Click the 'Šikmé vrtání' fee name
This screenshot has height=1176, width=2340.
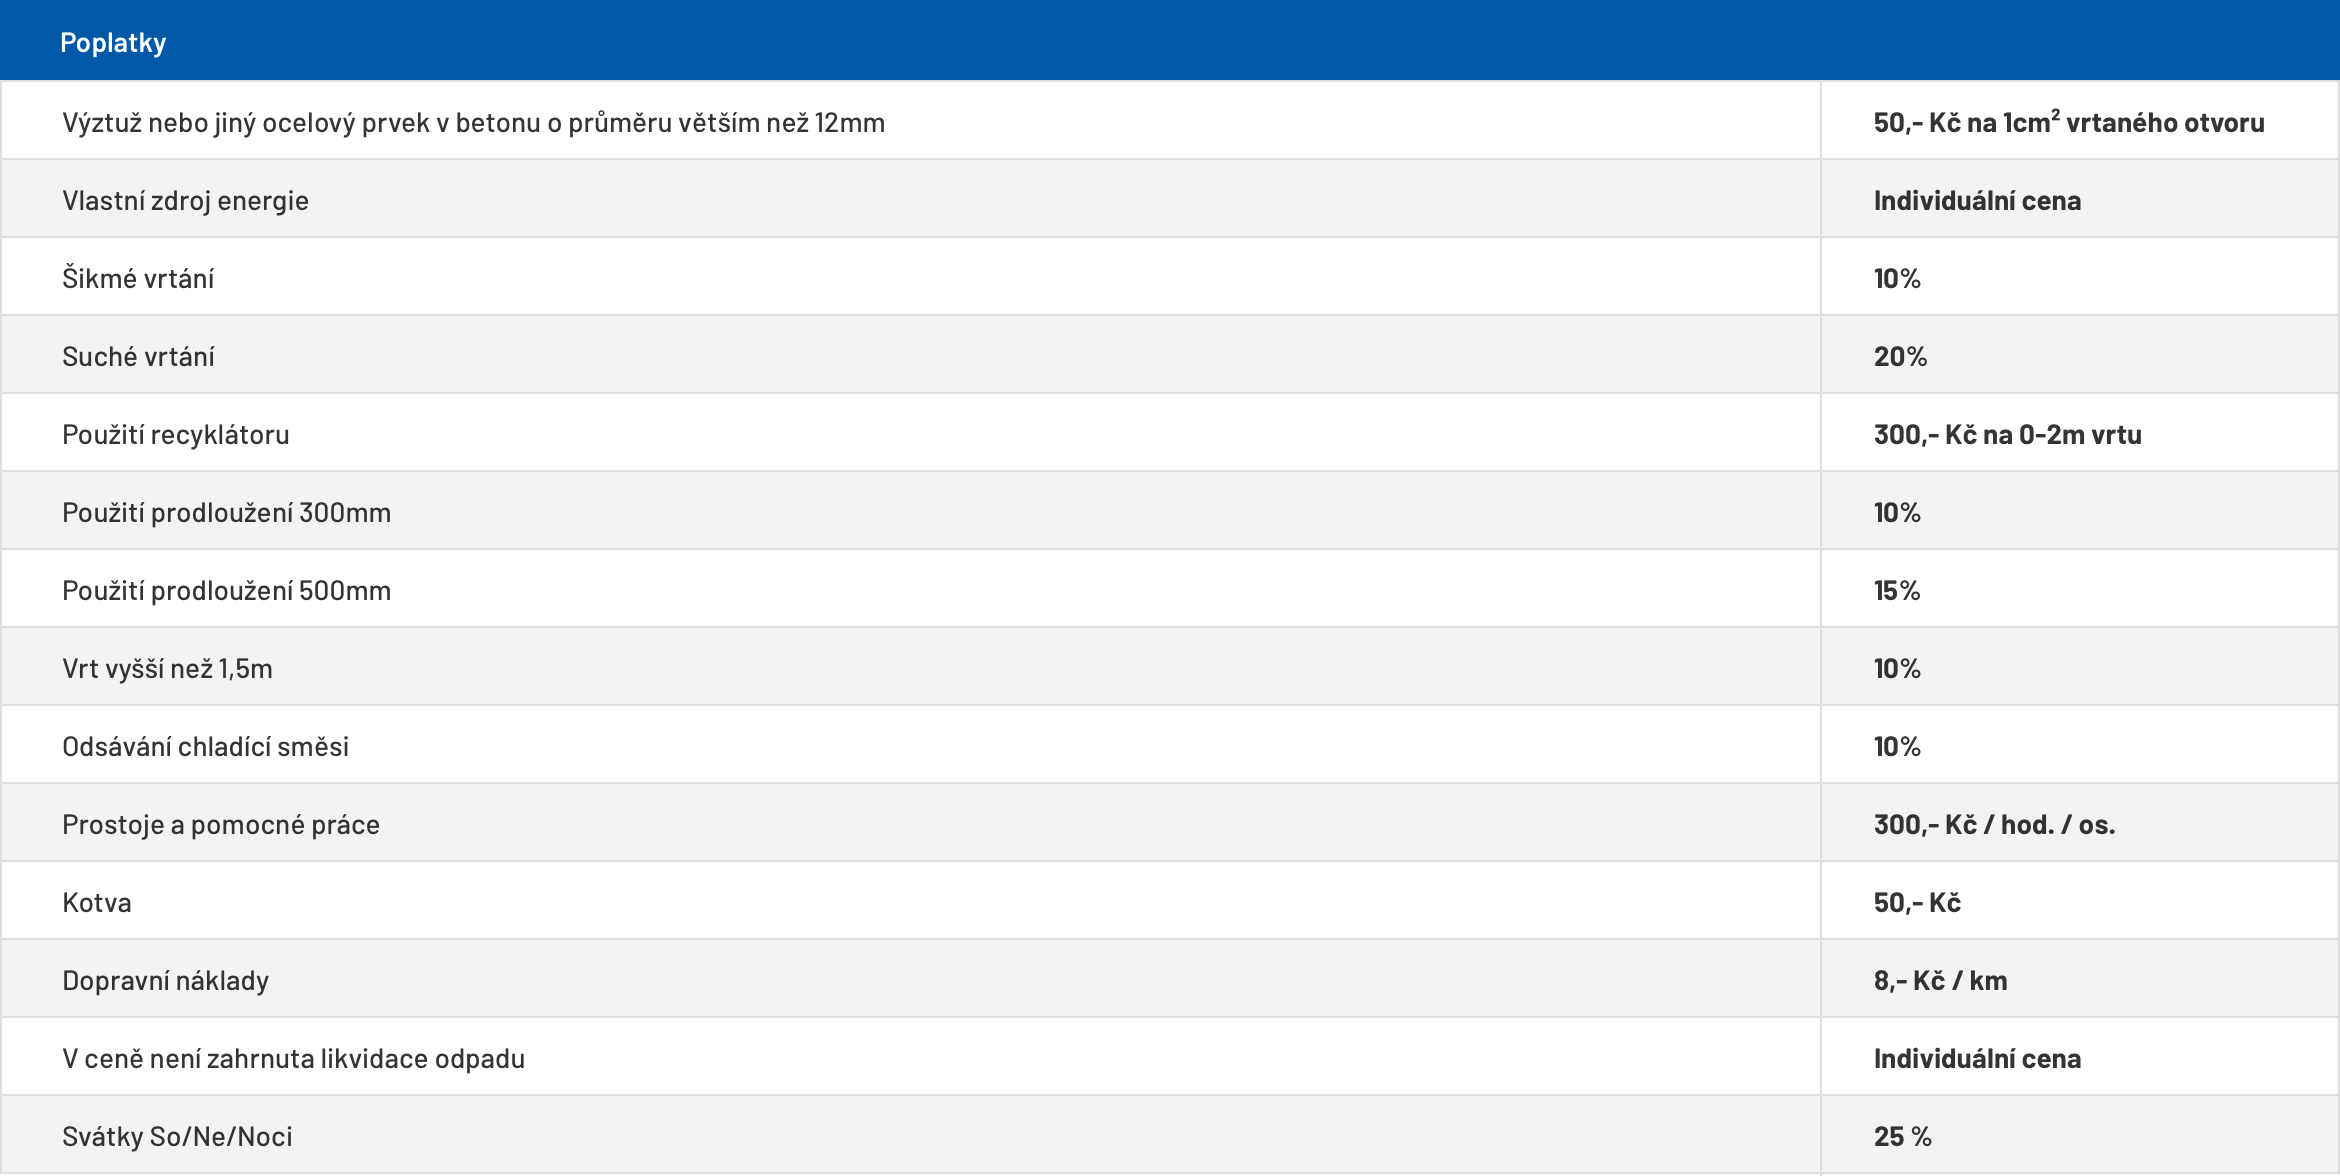[x=138, y=279]
